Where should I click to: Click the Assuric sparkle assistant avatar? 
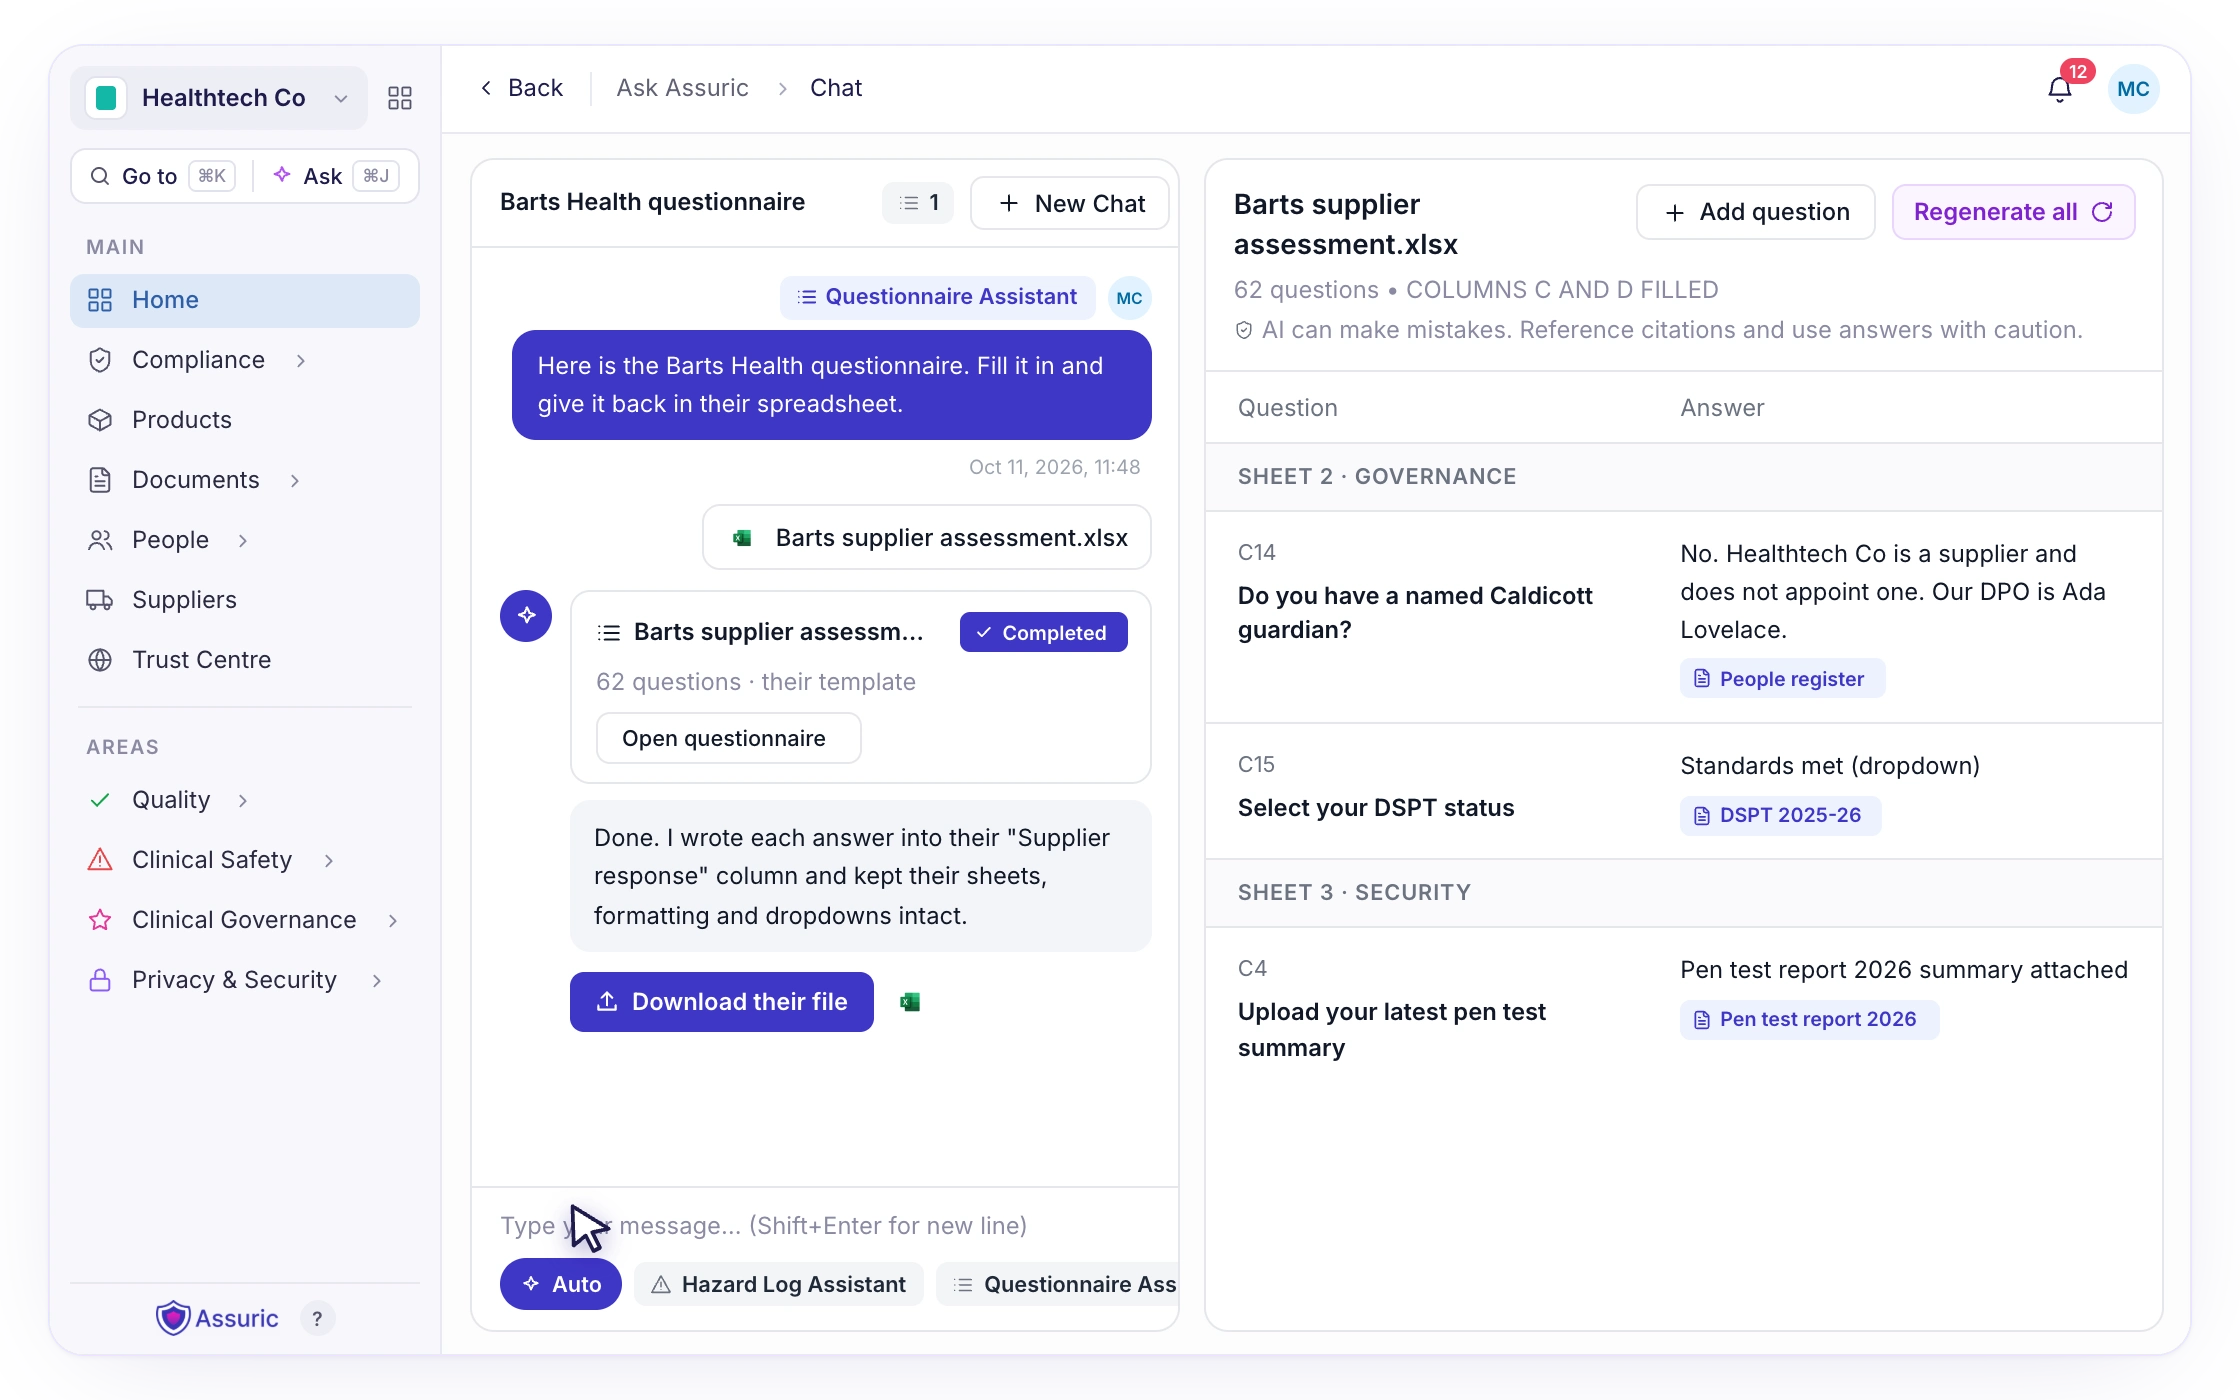click(526, 616)
